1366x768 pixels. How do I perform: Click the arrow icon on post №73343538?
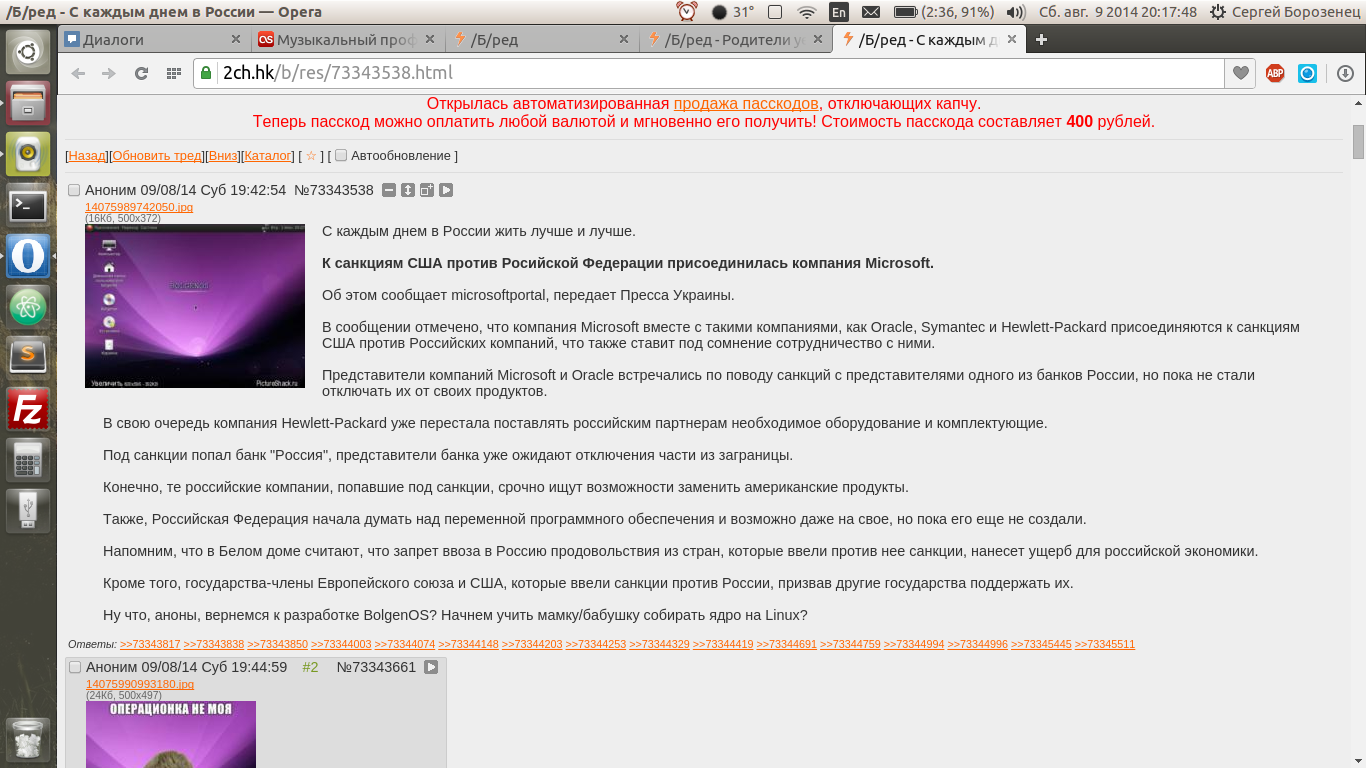(x=446, y=190)
